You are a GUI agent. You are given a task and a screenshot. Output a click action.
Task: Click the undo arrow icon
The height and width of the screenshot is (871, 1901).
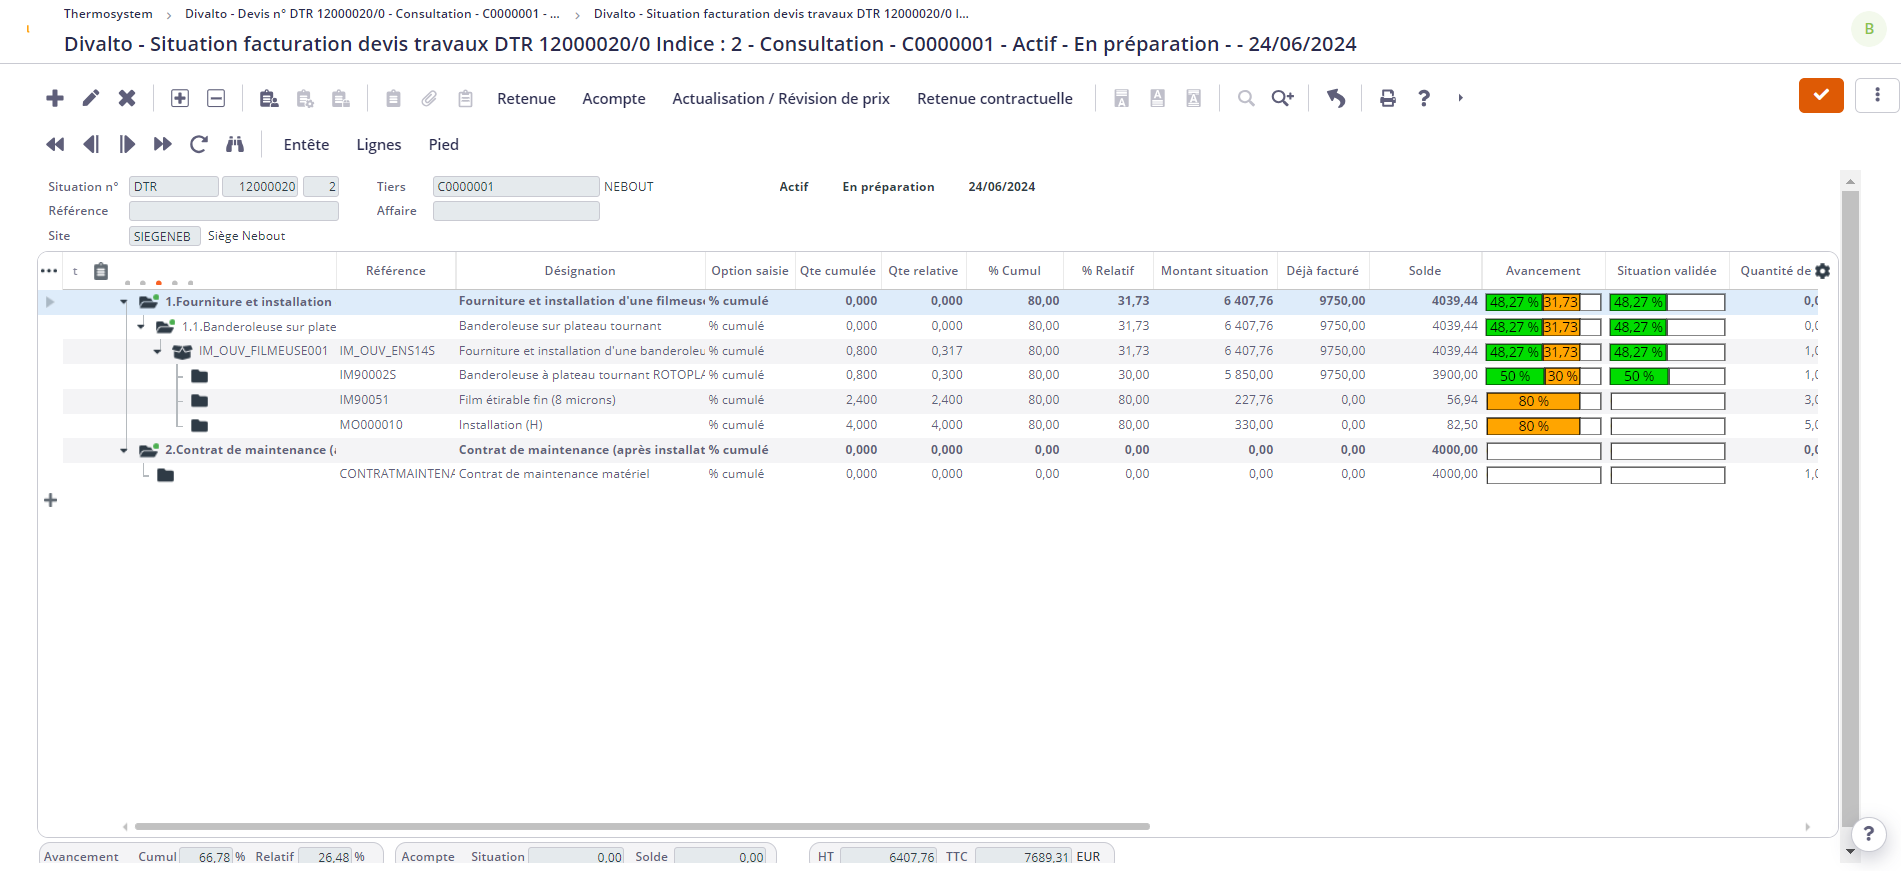pos(1336,98)
